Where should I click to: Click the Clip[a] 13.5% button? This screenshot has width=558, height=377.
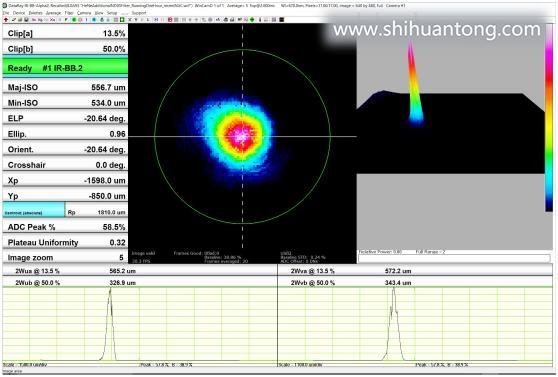[65, 33]
